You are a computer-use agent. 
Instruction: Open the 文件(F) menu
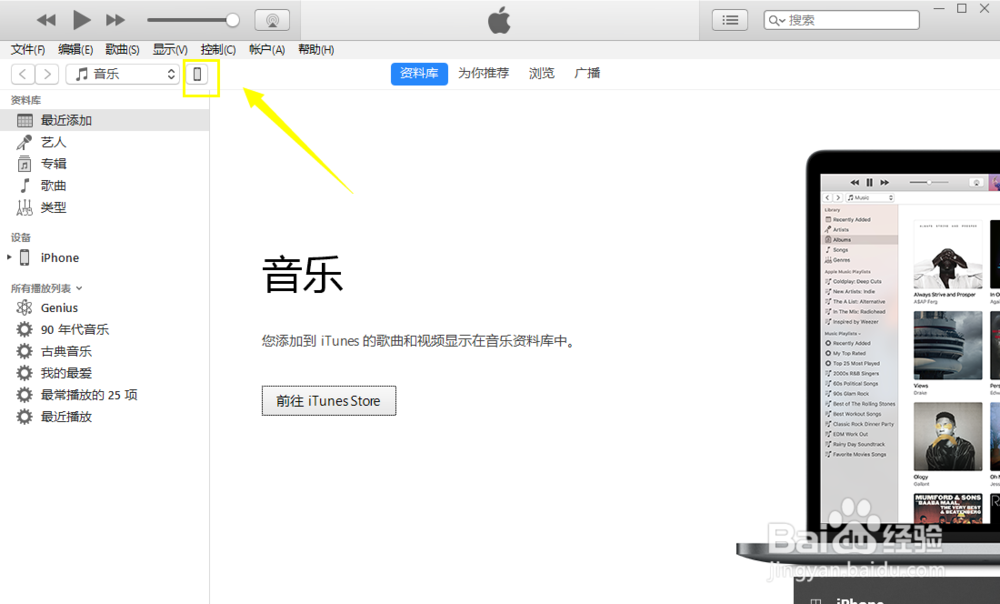[27, 50]
